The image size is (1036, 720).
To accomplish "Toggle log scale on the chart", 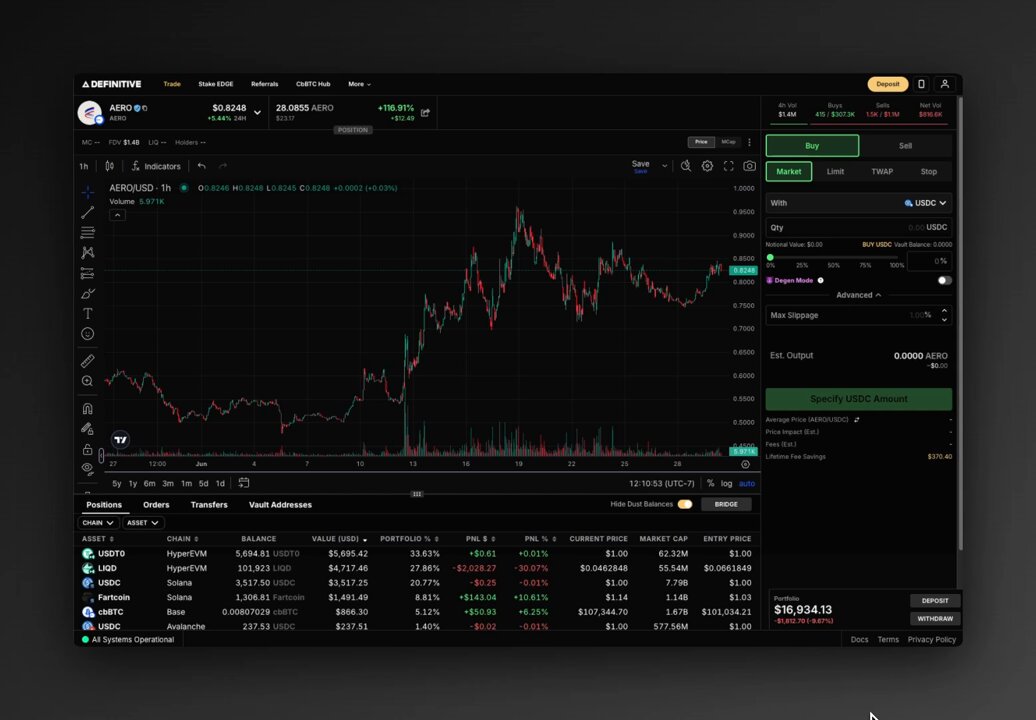I will 726,484.
